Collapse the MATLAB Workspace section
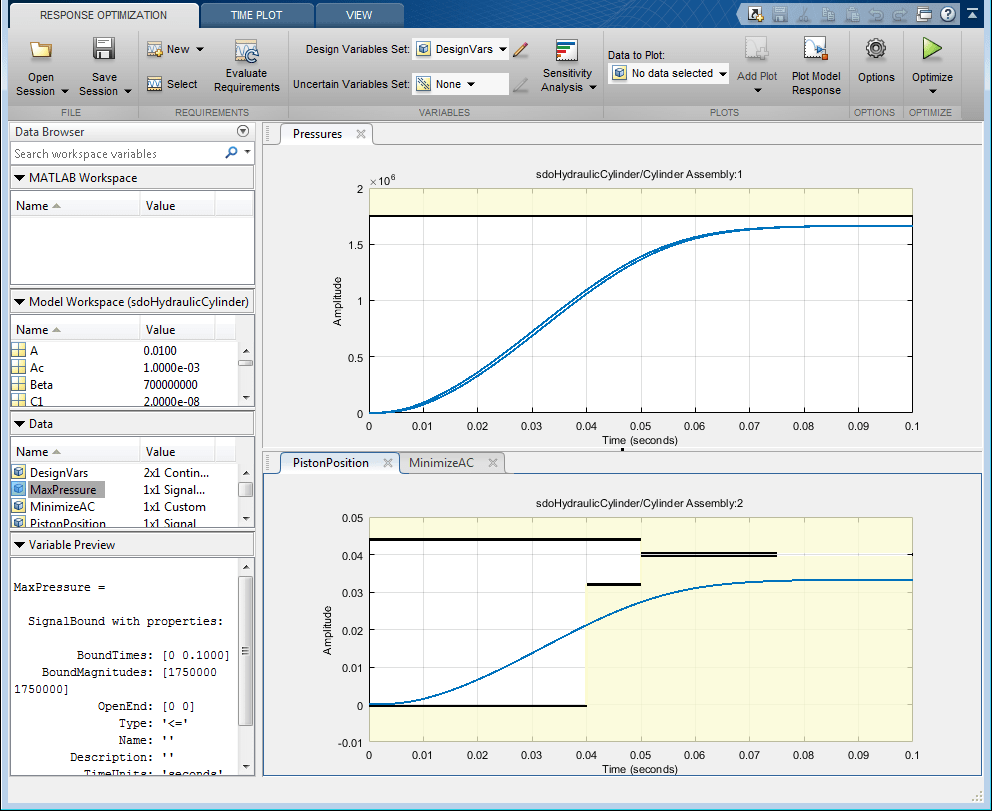 point(21,178)
